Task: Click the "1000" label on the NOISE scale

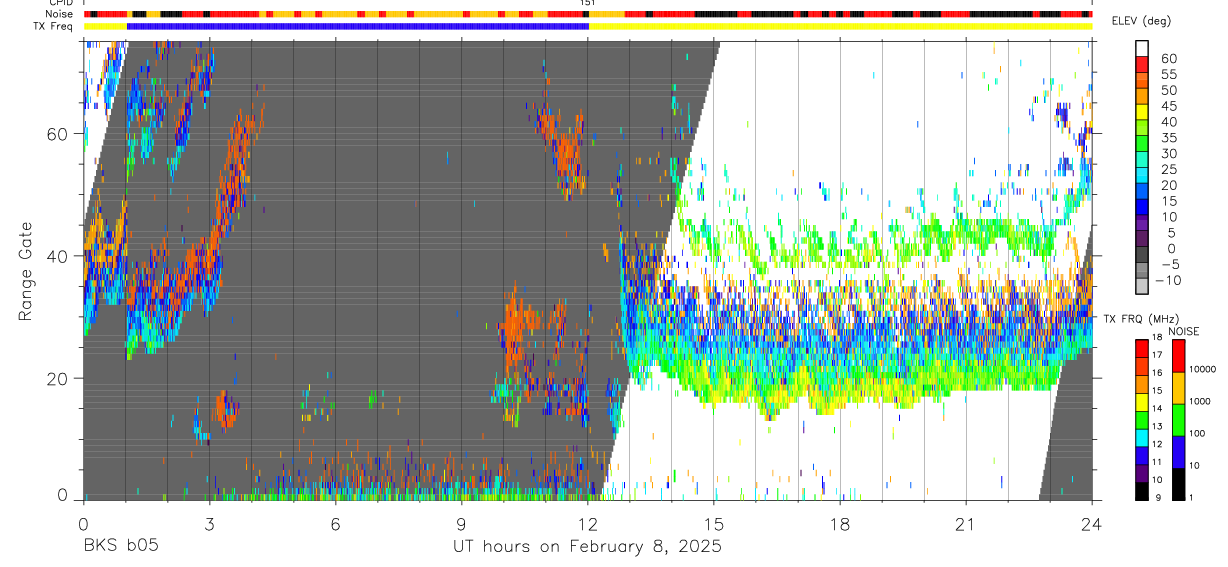Action: [1202, 402]
